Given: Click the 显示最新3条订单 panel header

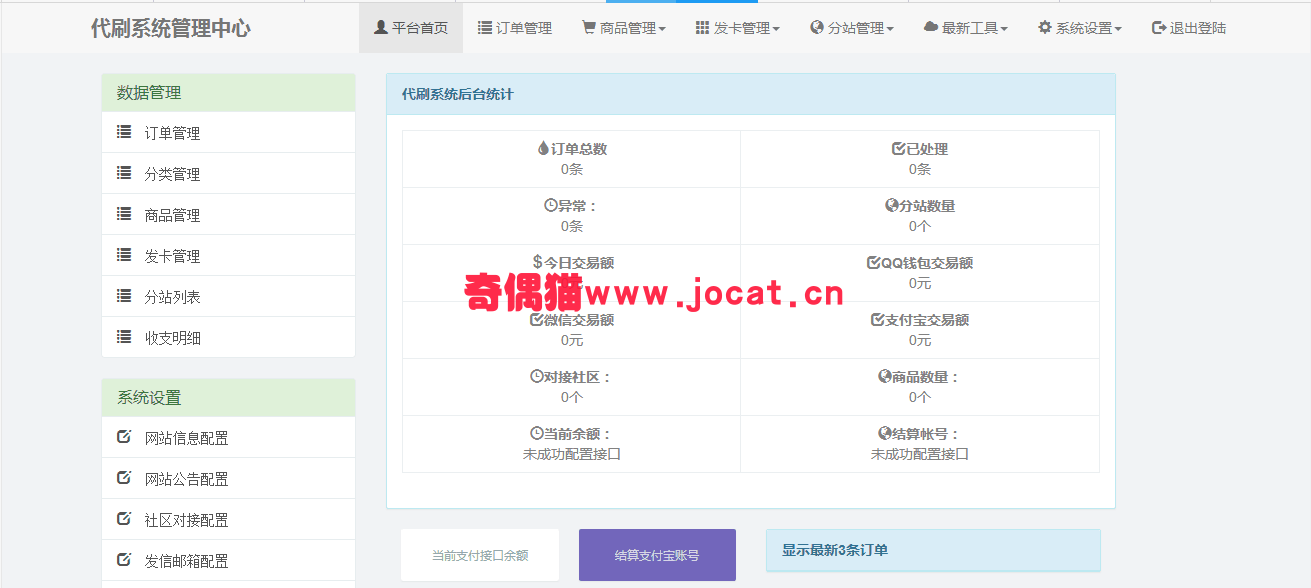Looking at the screenshot, I should [933, 550].
